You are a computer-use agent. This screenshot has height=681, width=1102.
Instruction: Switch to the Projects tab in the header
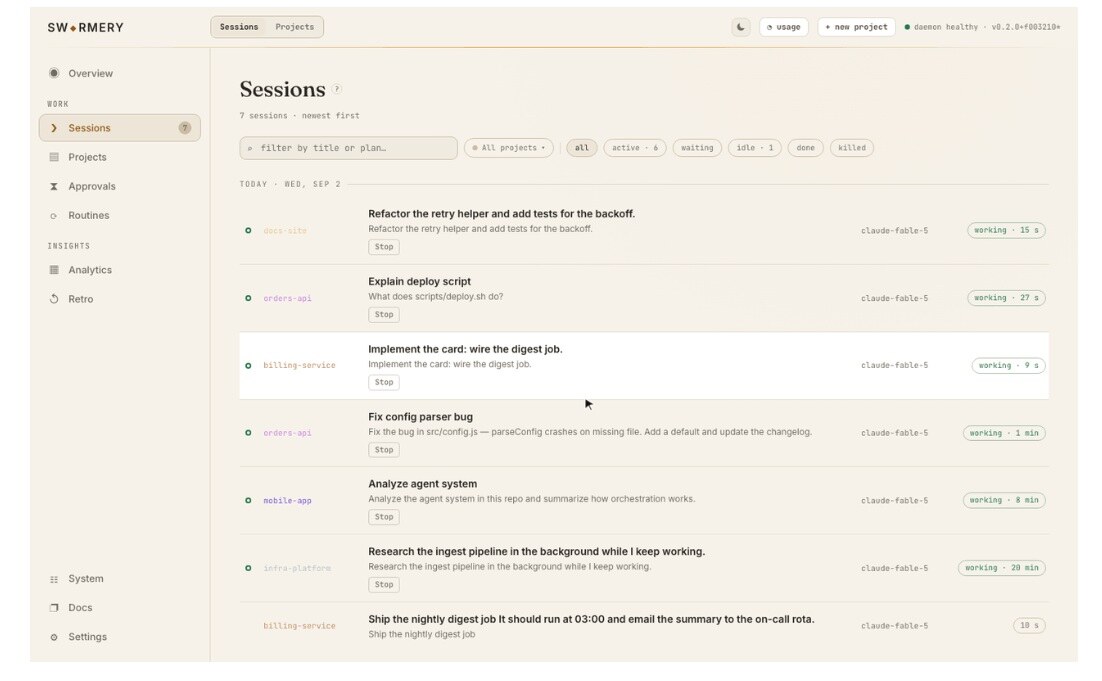(294, 27)
